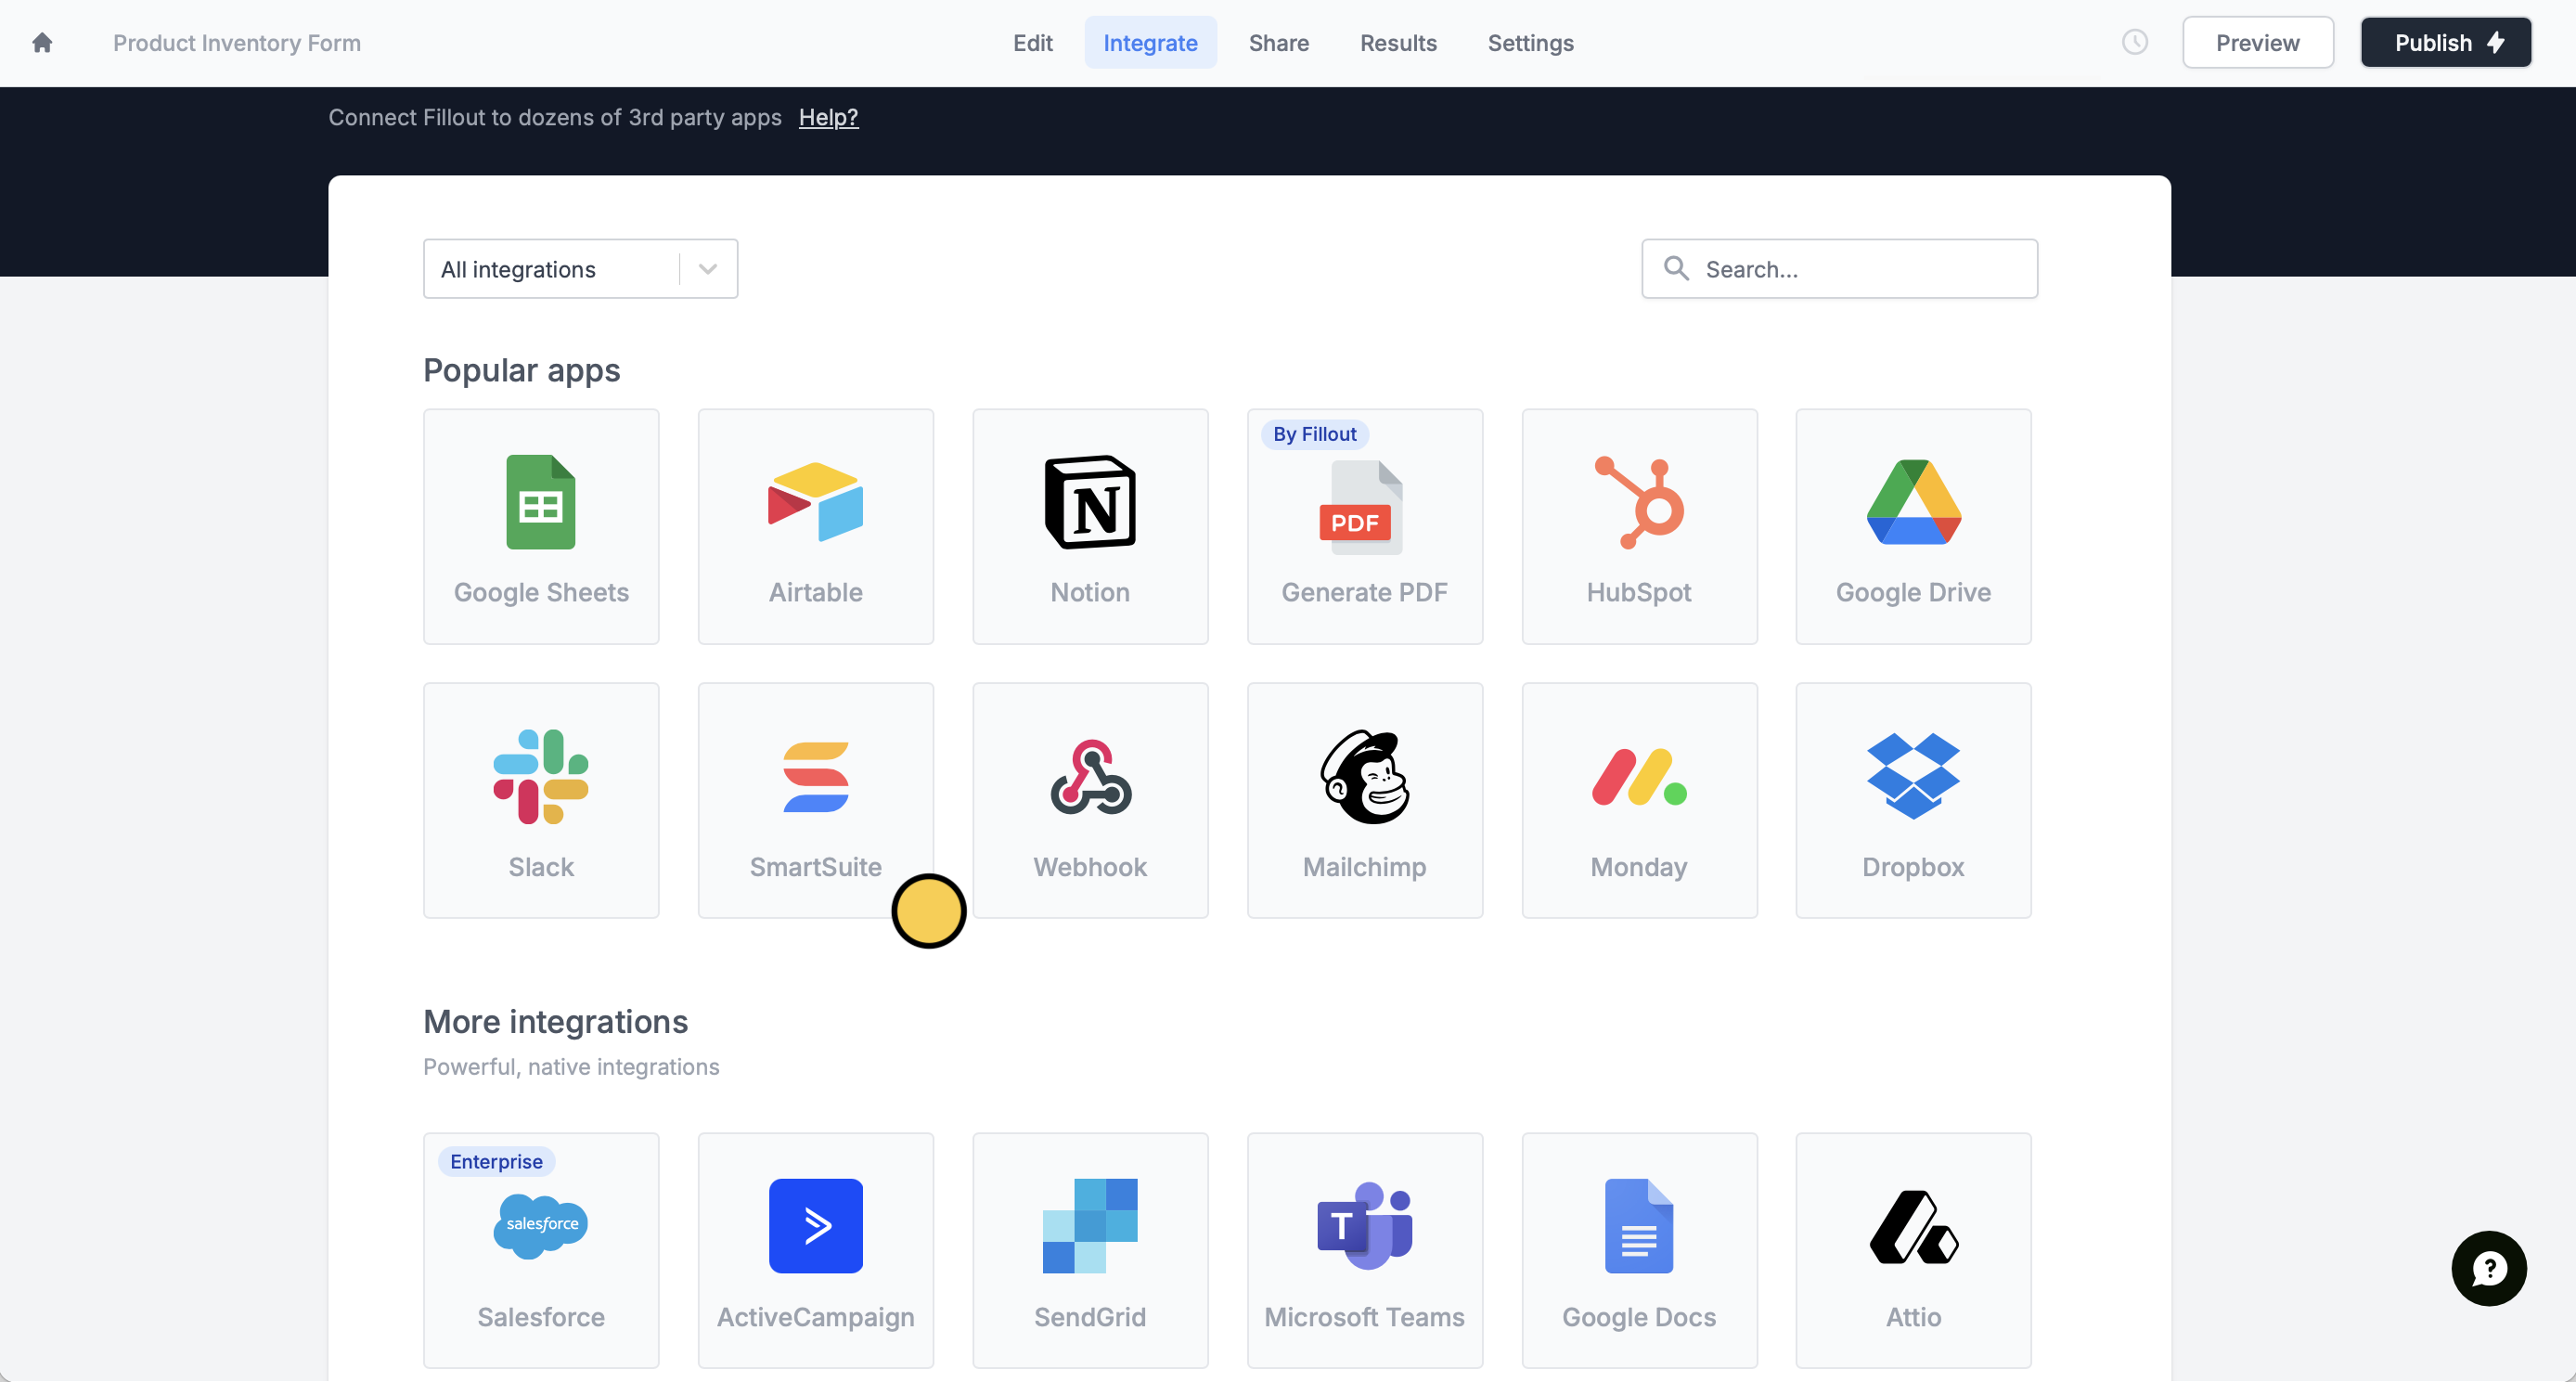This screenshot has height=1382, width=2576.
Task: Open the Notion integration
Action: pyautogui.click(x=1090, y=526)
